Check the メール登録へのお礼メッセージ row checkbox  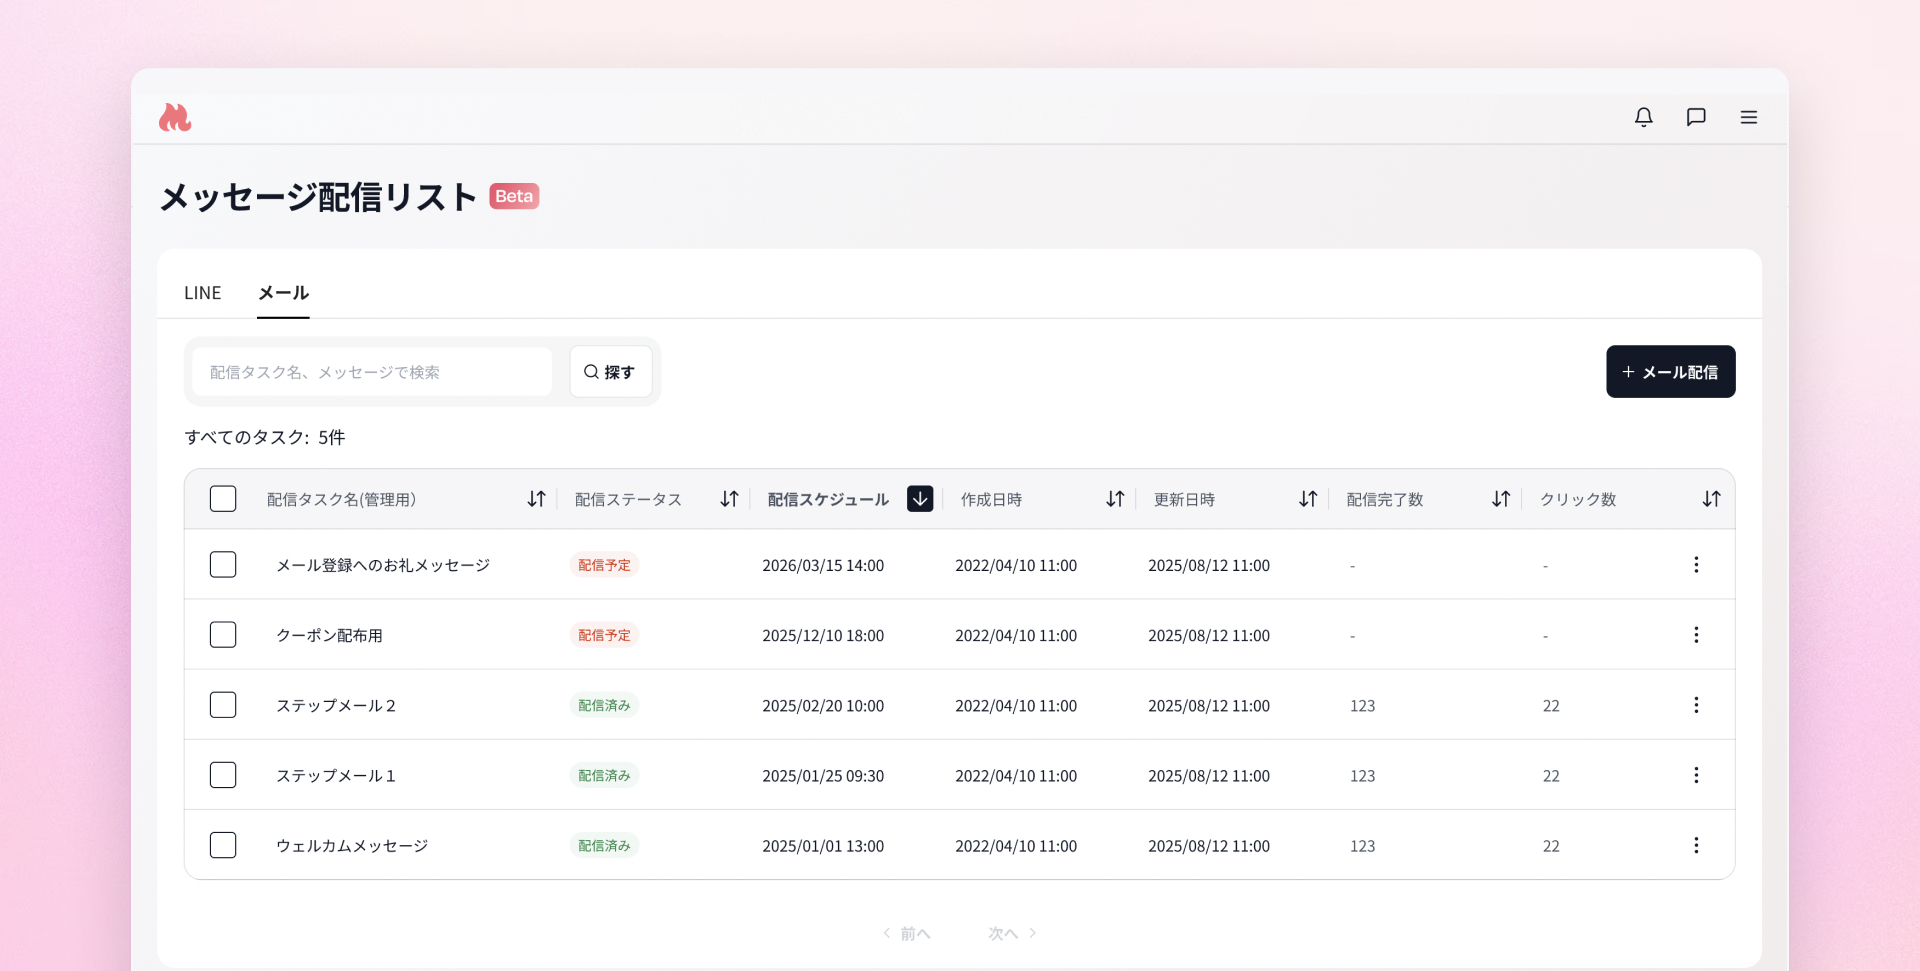[223, 565]
